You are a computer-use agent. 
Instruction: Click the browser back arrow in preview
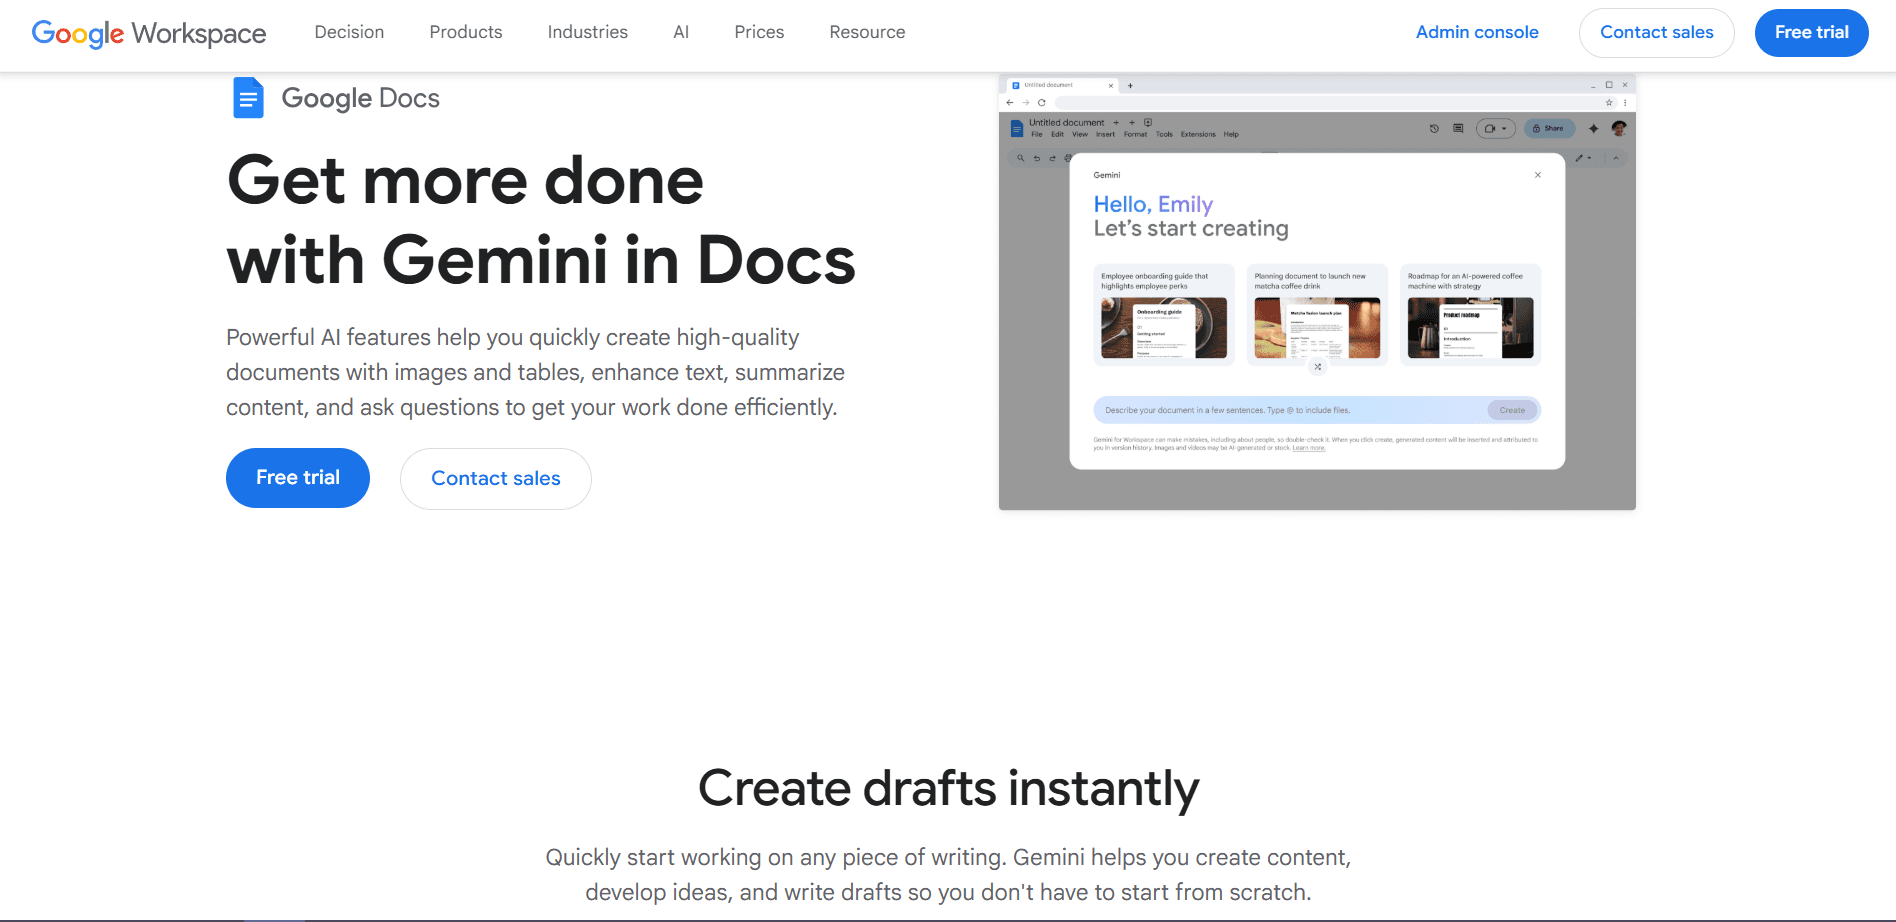1010,102
